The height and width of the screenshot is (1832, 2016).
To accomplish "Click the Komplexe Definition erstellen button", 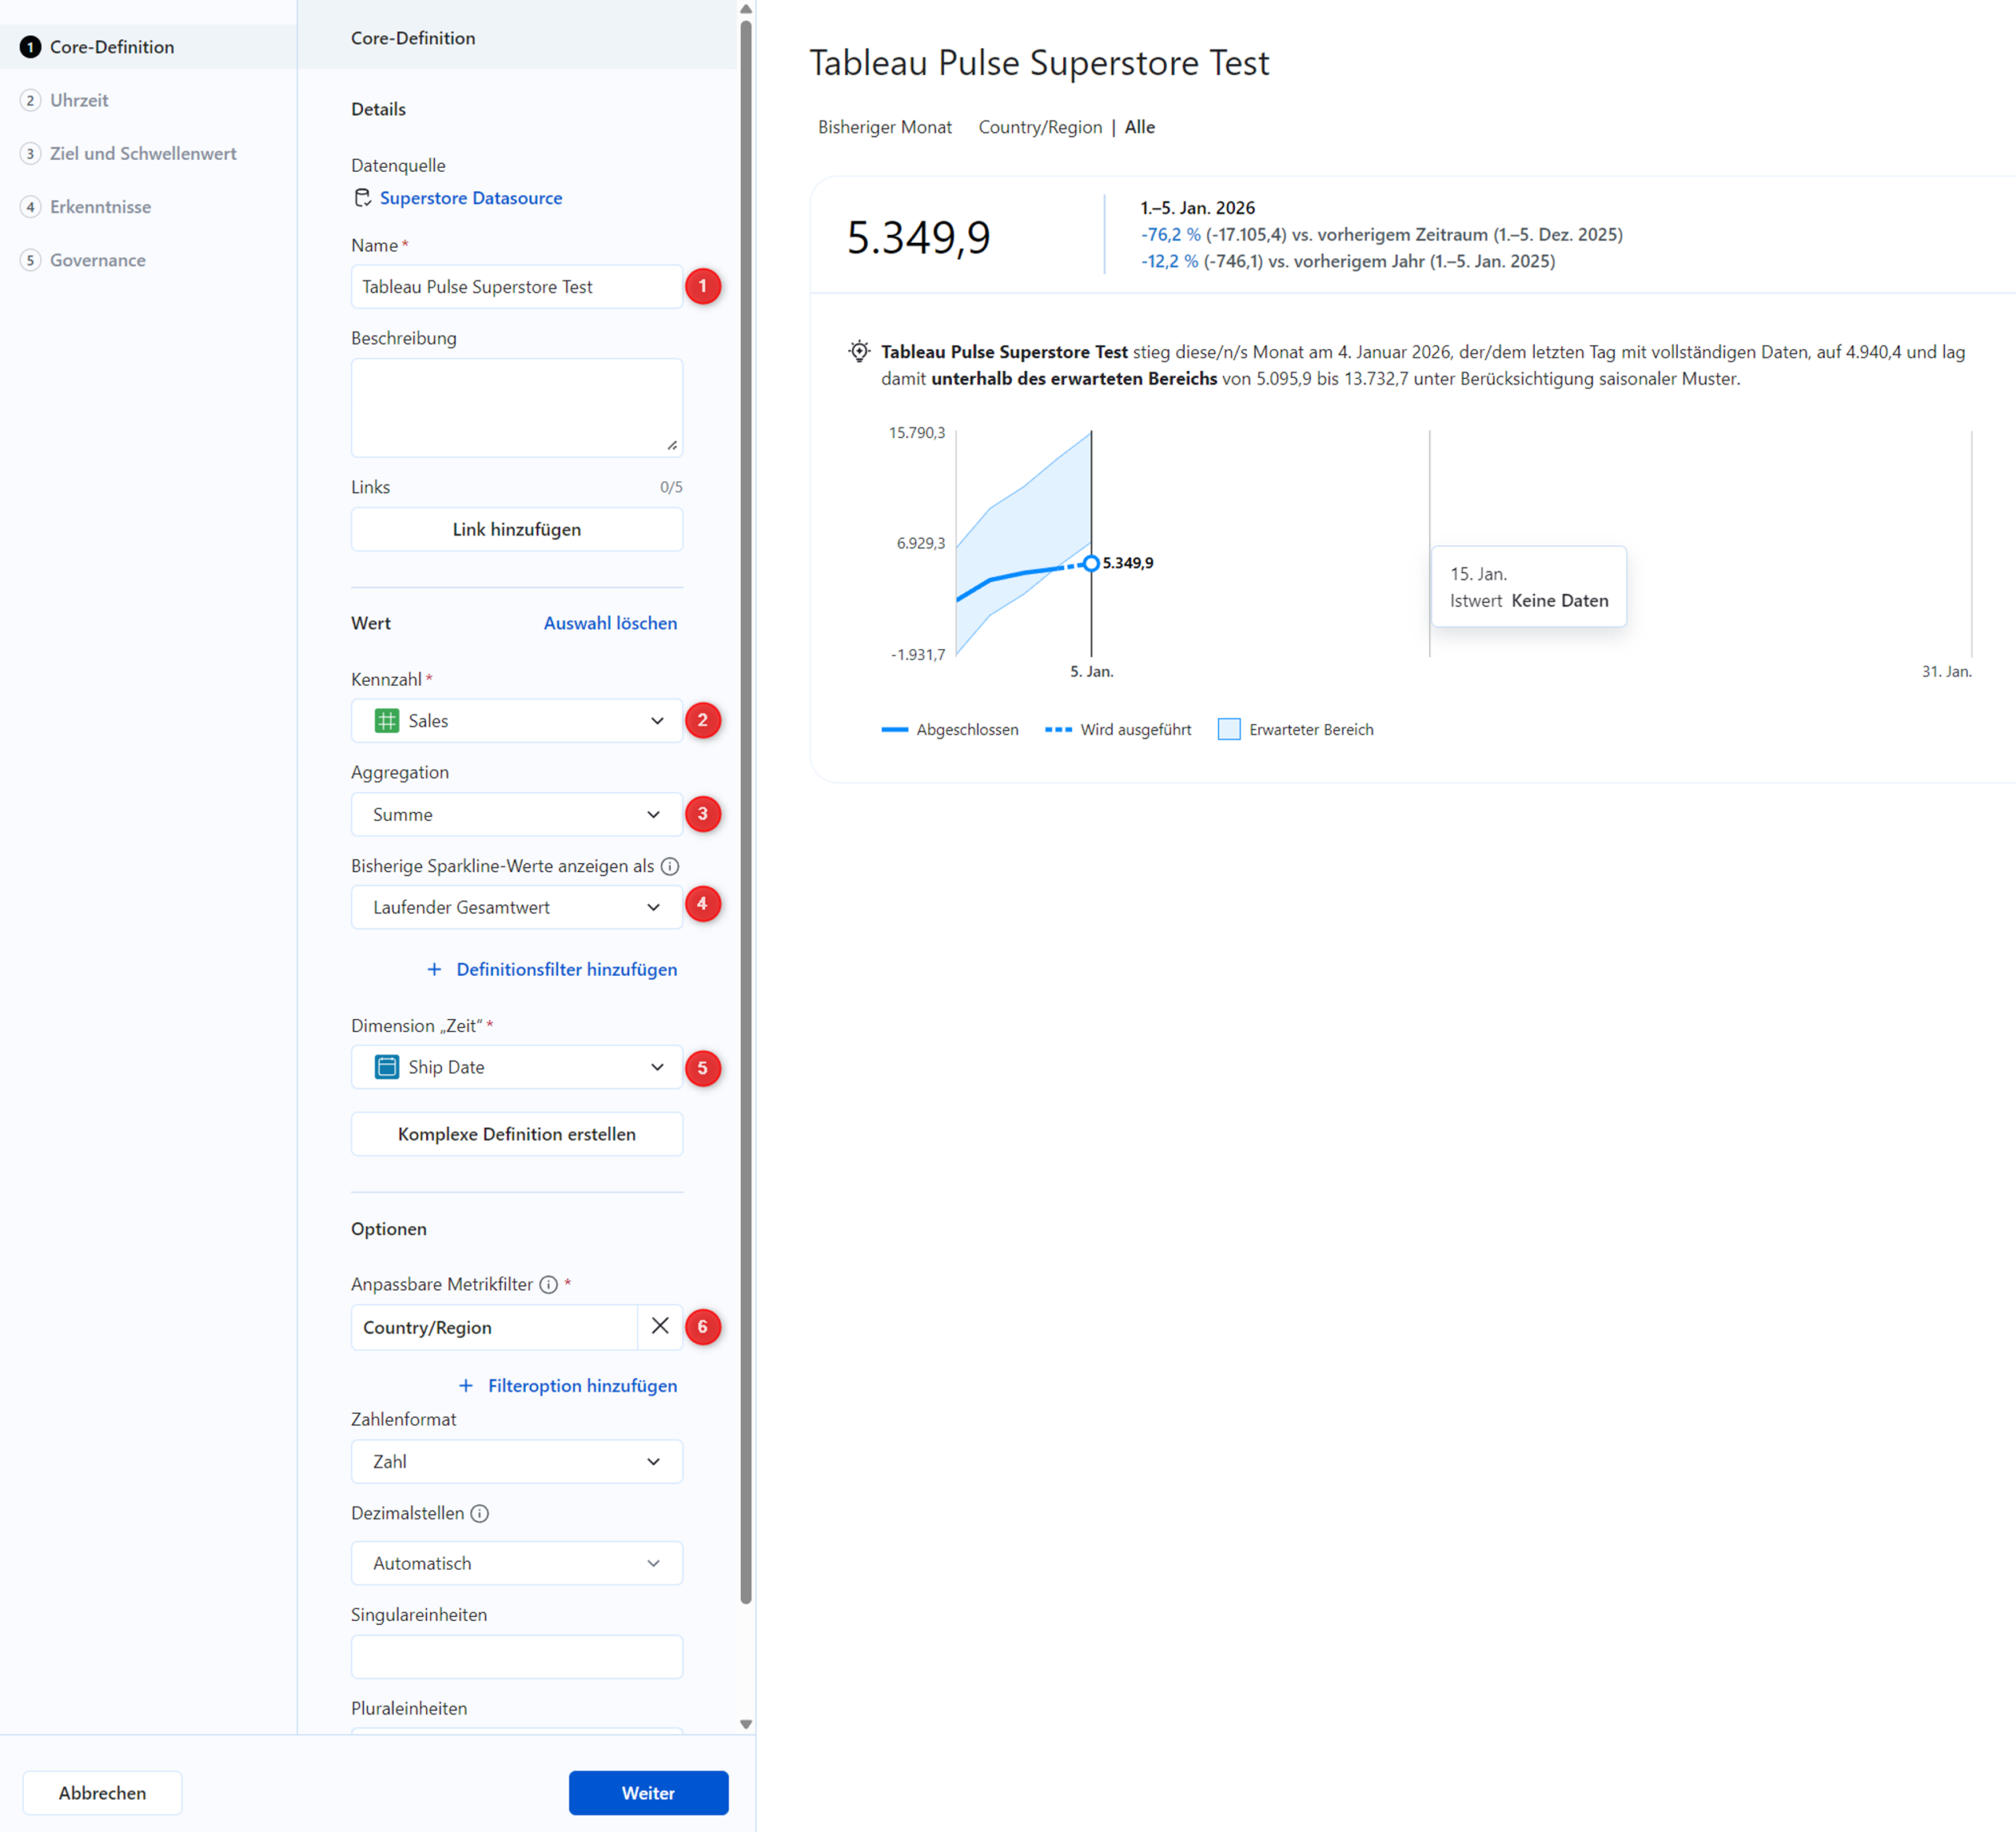I will point(516,1134).
